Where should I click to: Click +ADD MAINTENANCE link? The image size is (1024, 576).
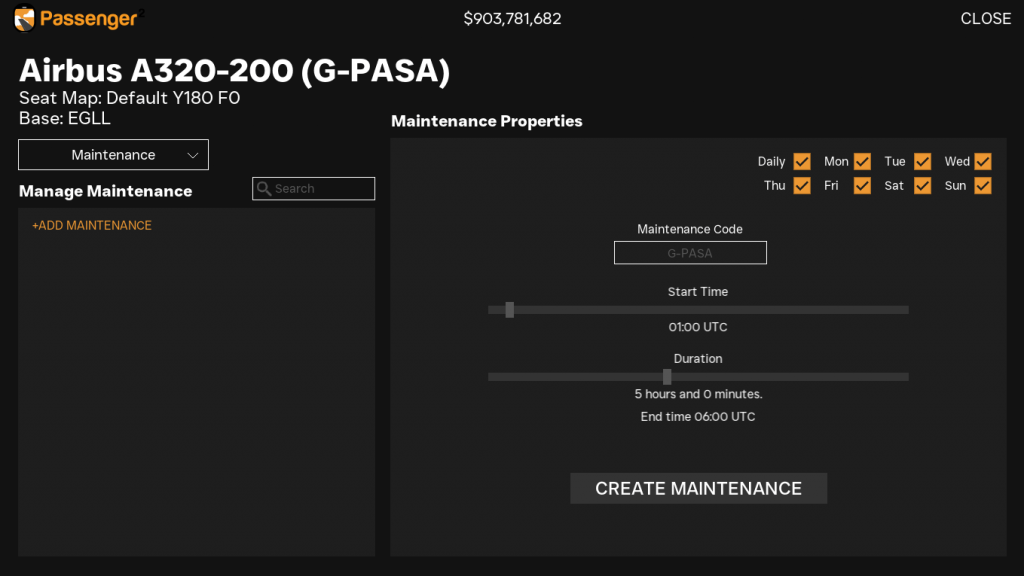92,226
